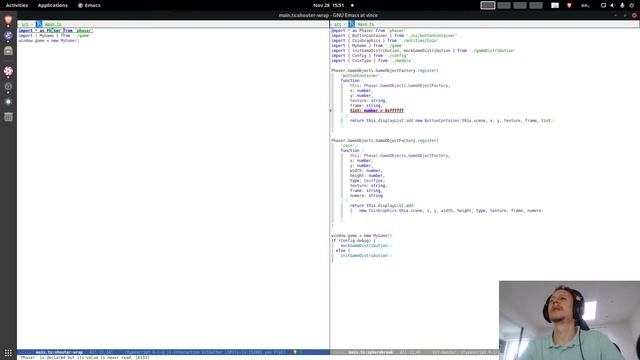The width and height of the screenshot is (640, 360).
Task: Click the 'mockGameDistribution()' call line
Action: pos(366,246)
